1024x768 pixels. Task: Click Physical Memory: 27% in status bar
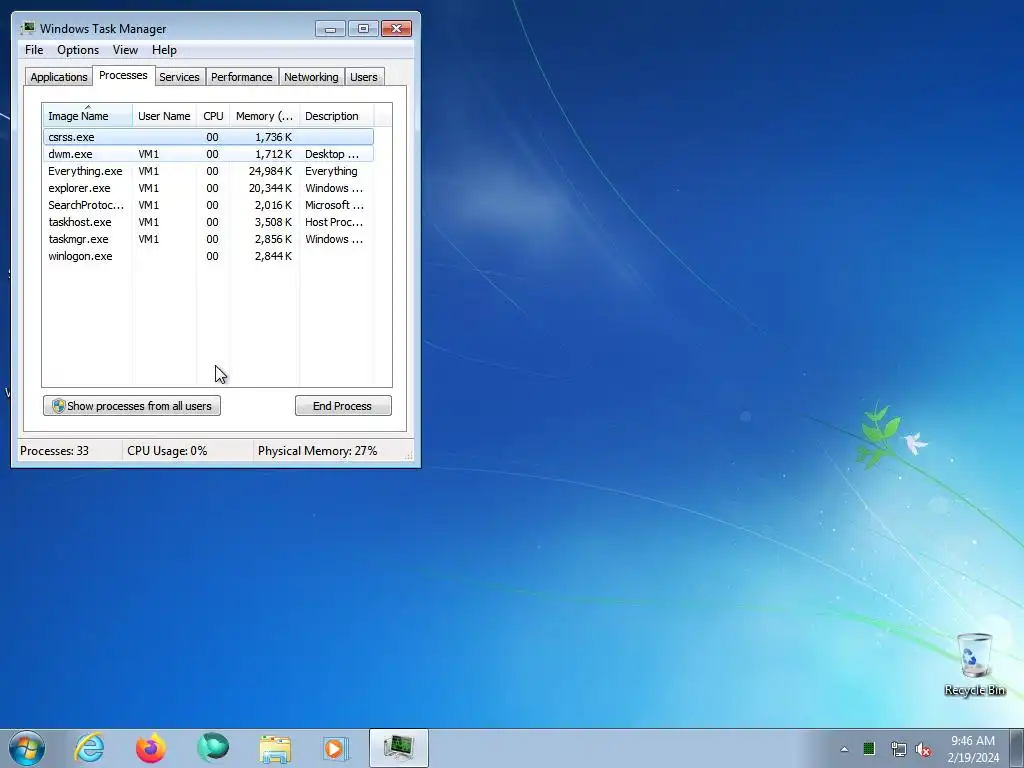[317, 451]
